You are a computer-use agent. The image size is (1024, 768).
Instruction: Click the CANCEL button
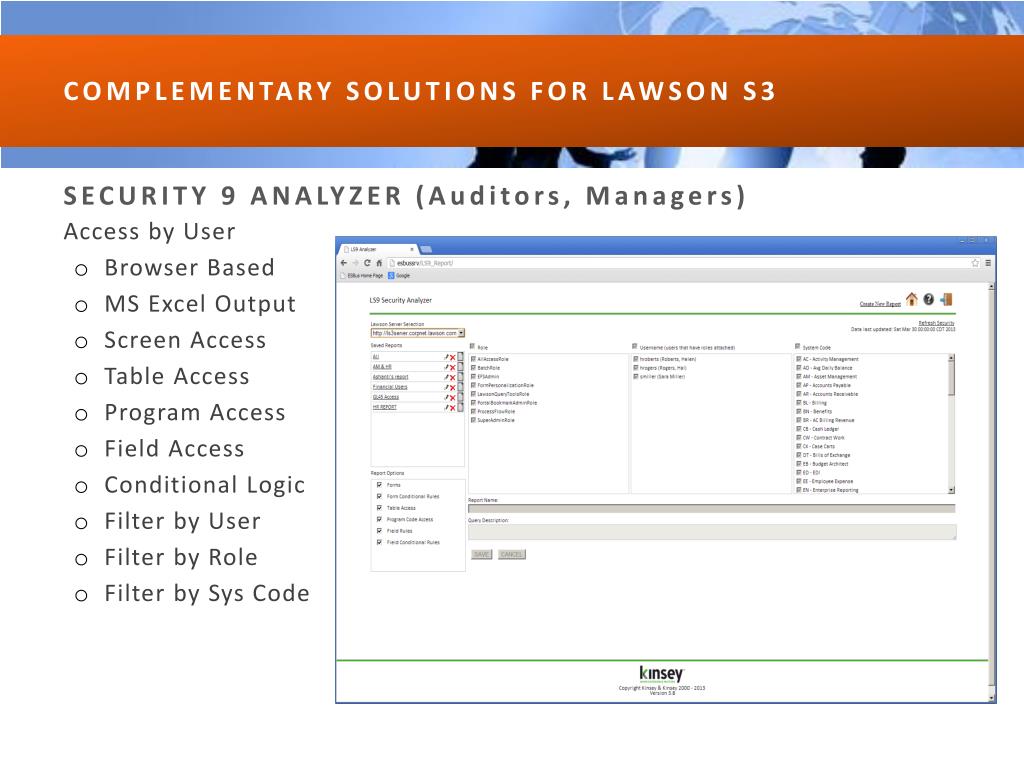[x=511, y=554]
